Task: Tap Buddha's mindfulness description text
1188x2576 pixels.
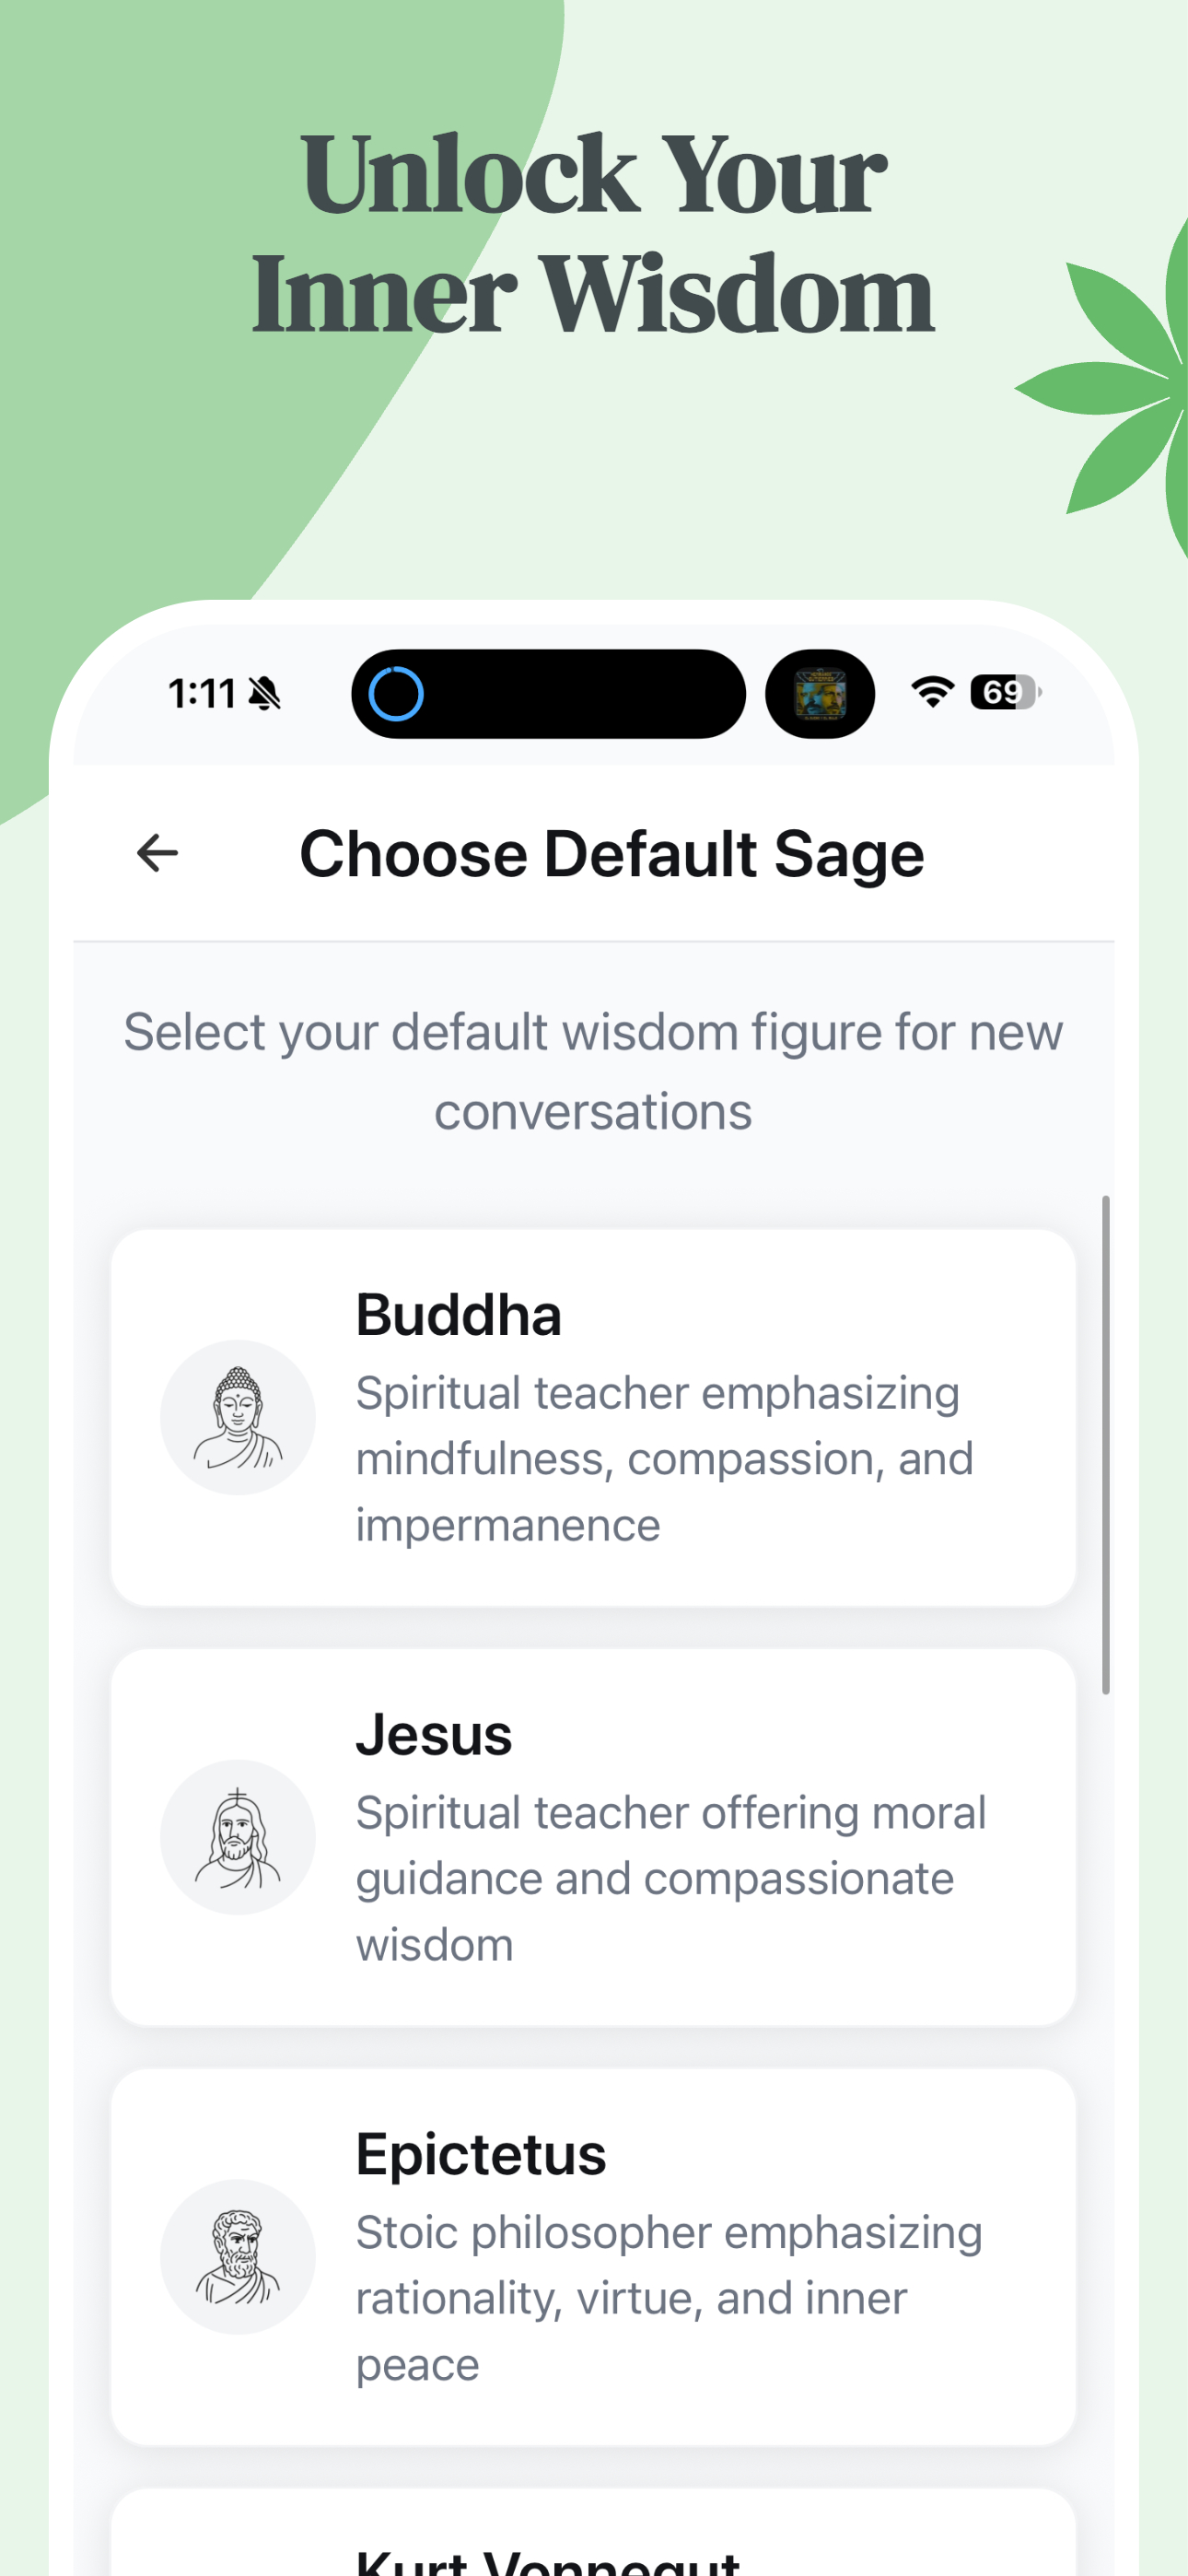Action: pos(665,1459)
